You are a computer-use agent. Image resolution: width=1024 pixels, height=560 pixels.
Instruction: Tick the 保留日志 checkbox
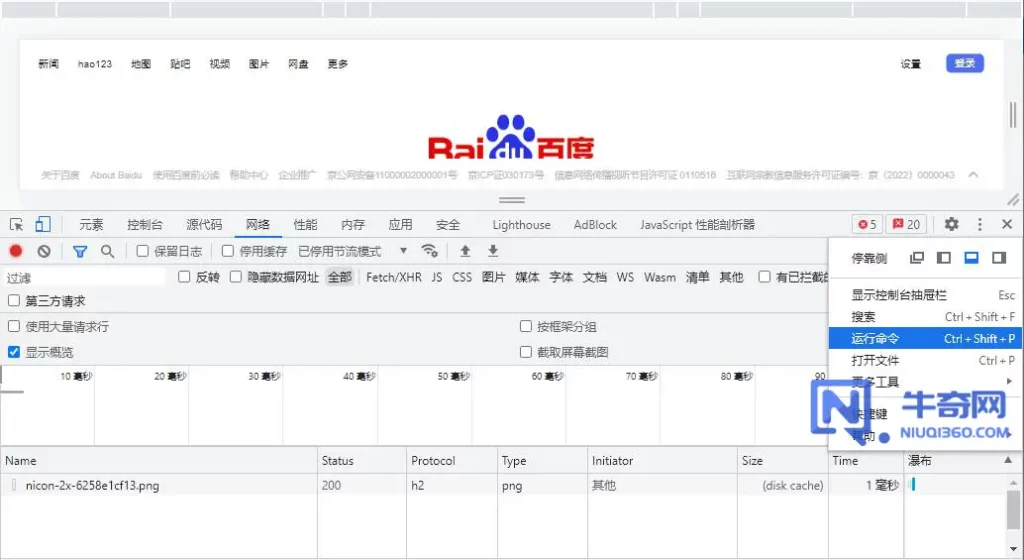[142, 251]
